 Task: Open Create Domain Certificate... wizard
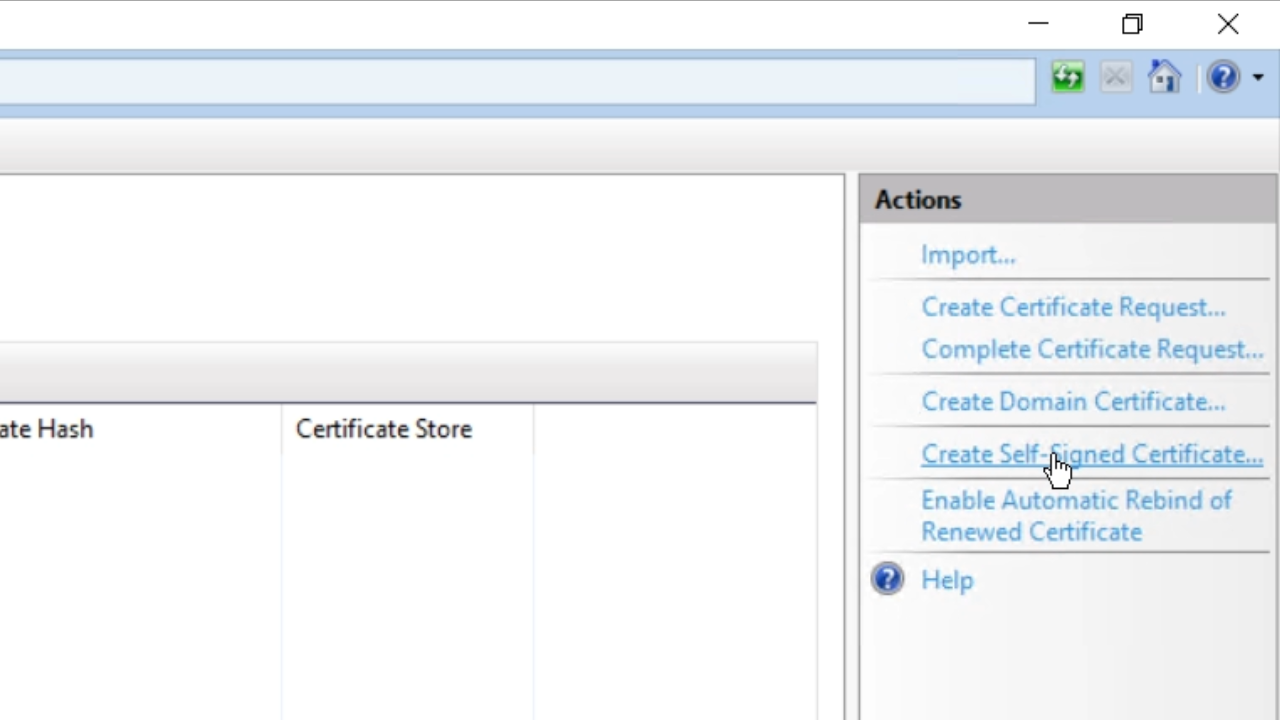[x=1073, y=401]
